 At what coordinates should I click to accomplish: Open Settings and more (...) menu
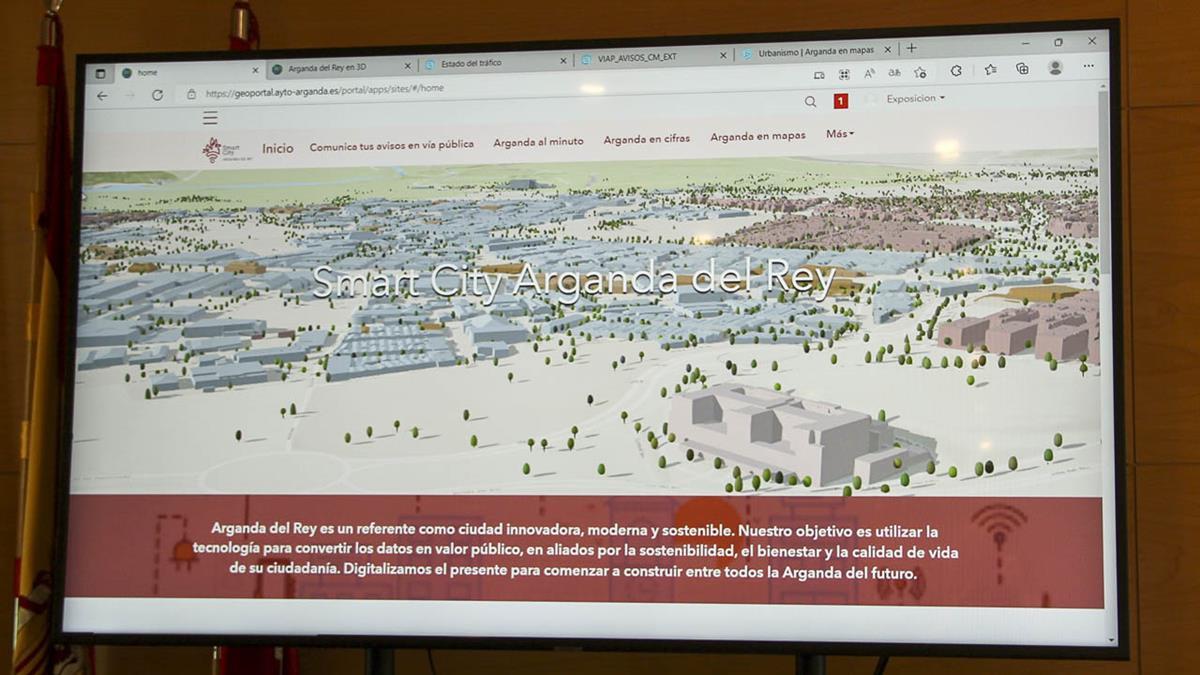1089,66
